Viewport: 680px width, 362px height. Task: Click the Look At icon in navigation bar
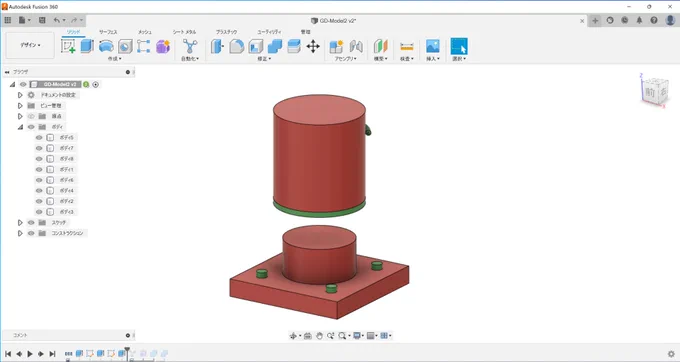[x=307, y=336]
